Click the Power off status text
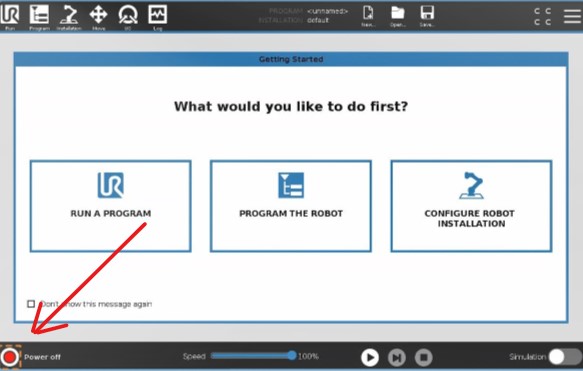The image size is (583, 371). point(42,357)
